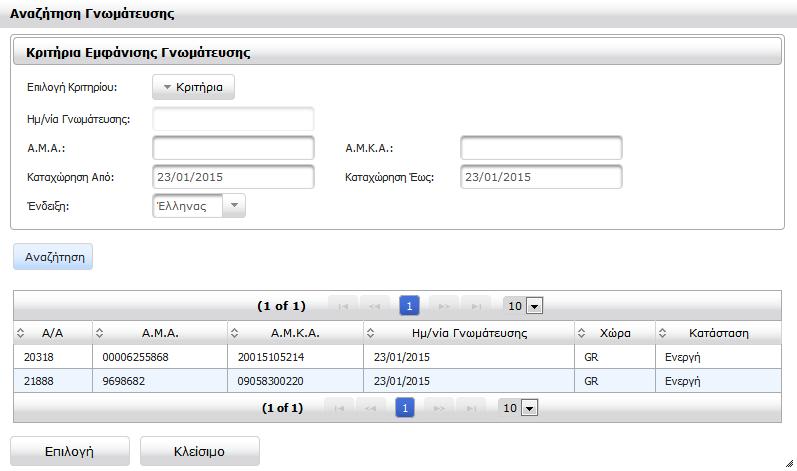
Task: Sort by the Α/Α column sort icon
Action: [20, 333]
